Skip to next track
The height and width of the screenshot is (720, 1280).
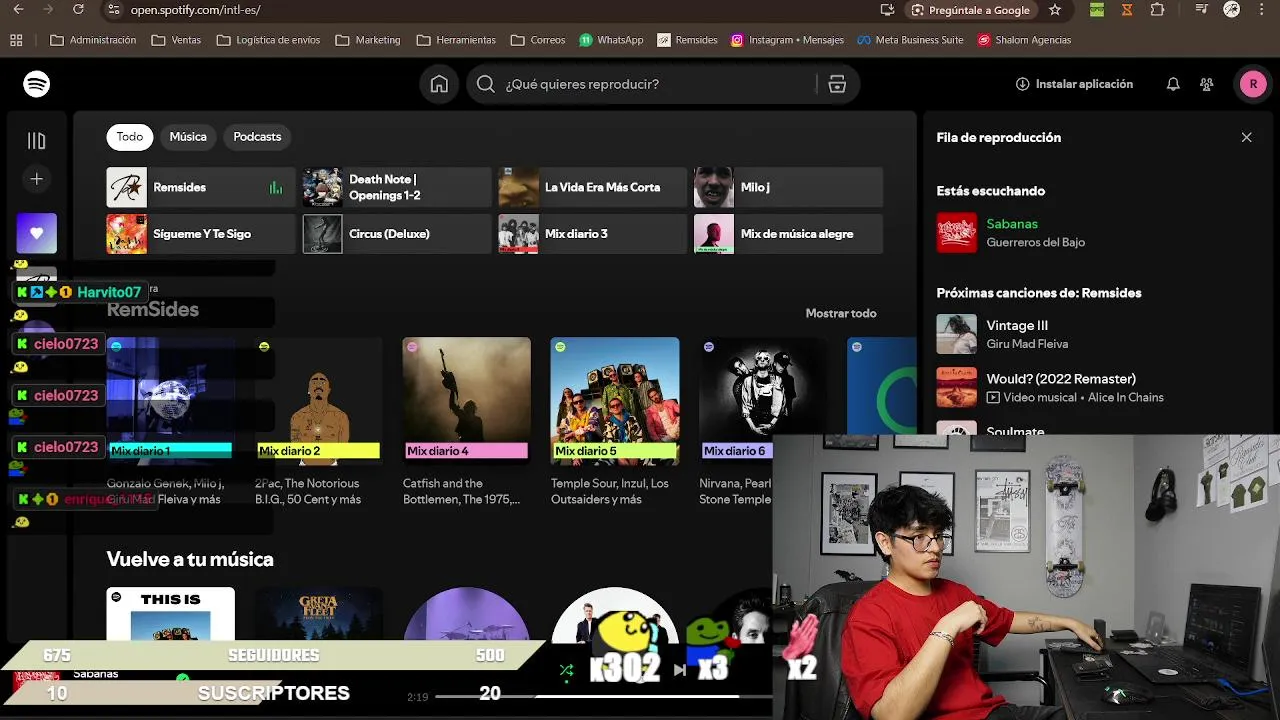point(680,670)
